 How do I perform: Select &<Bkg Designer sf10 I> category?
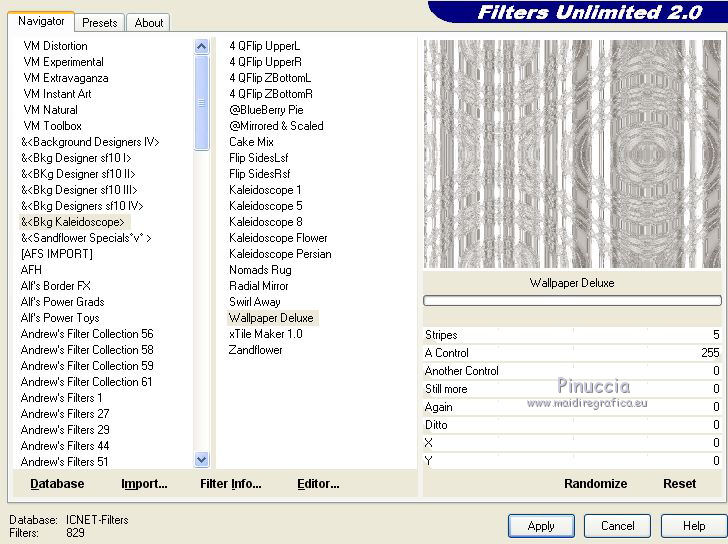(x=76, y=158)
